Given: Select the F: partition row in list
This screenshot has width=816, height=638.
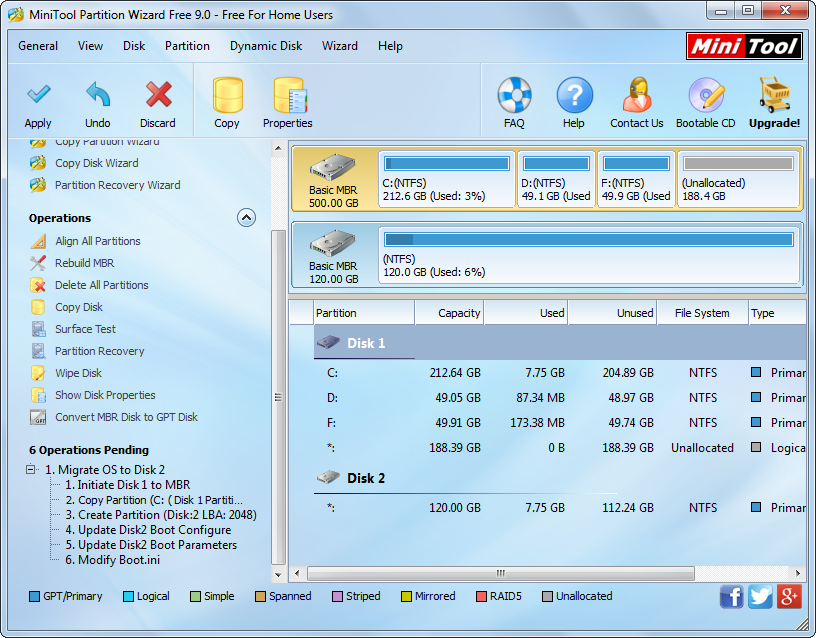Looking at the screenshot, I should pos(559,423).
